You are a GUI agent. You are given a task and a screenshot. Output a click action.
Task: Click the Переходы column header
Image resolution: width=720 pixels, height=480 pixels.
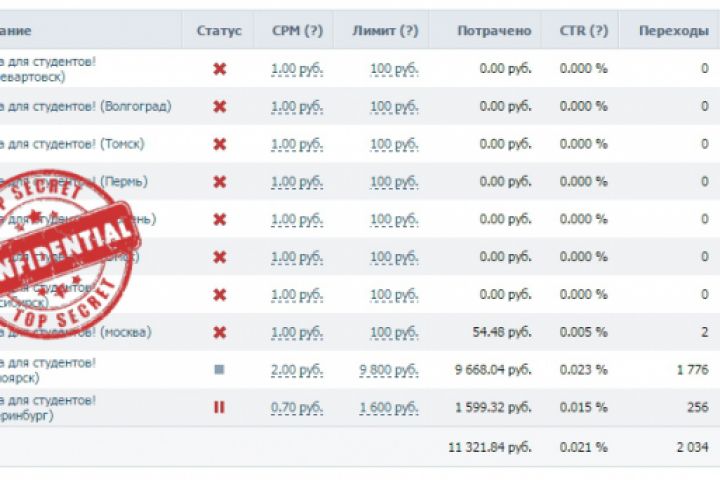click(x=672, y=31)
